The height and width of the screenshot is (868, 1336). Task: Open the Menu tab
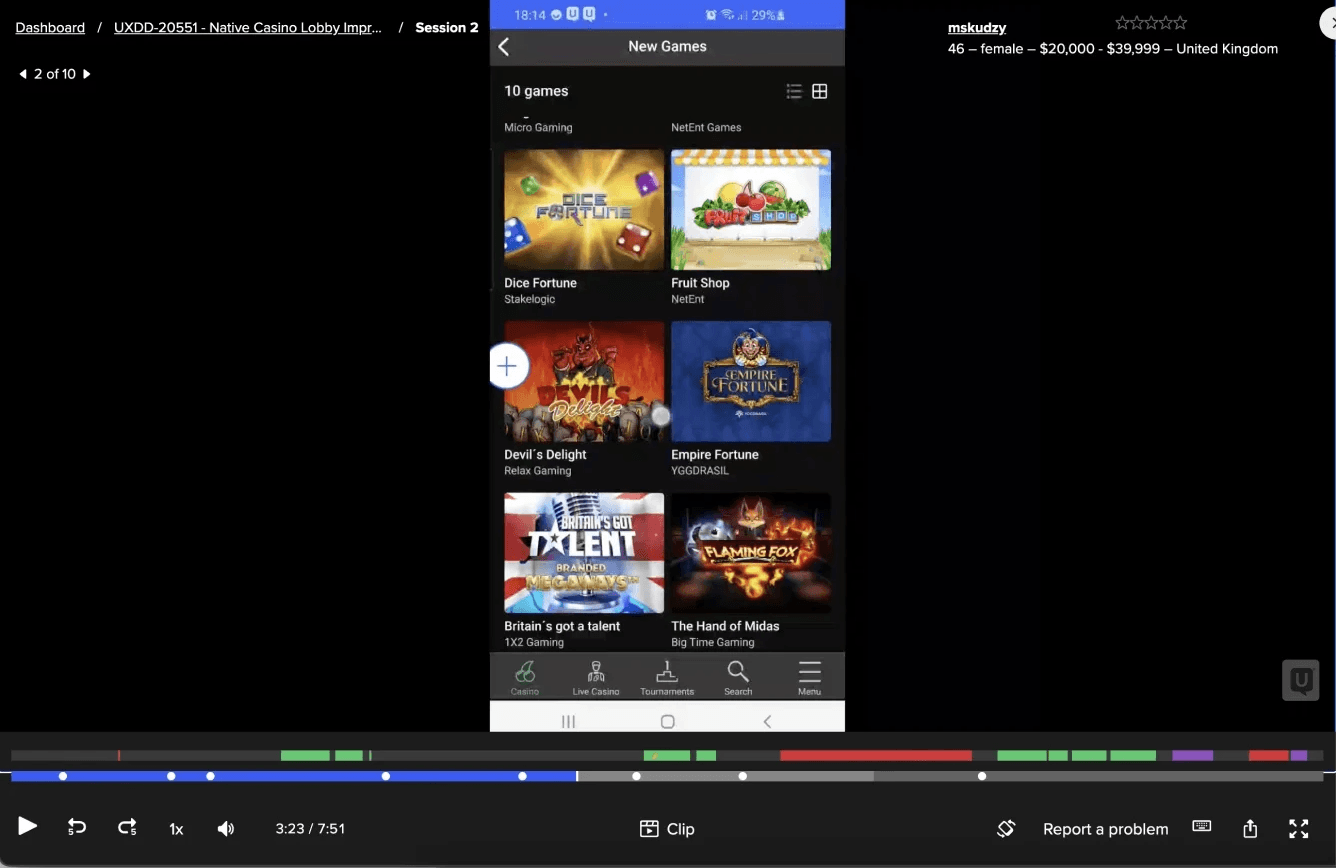pos(810,677)
